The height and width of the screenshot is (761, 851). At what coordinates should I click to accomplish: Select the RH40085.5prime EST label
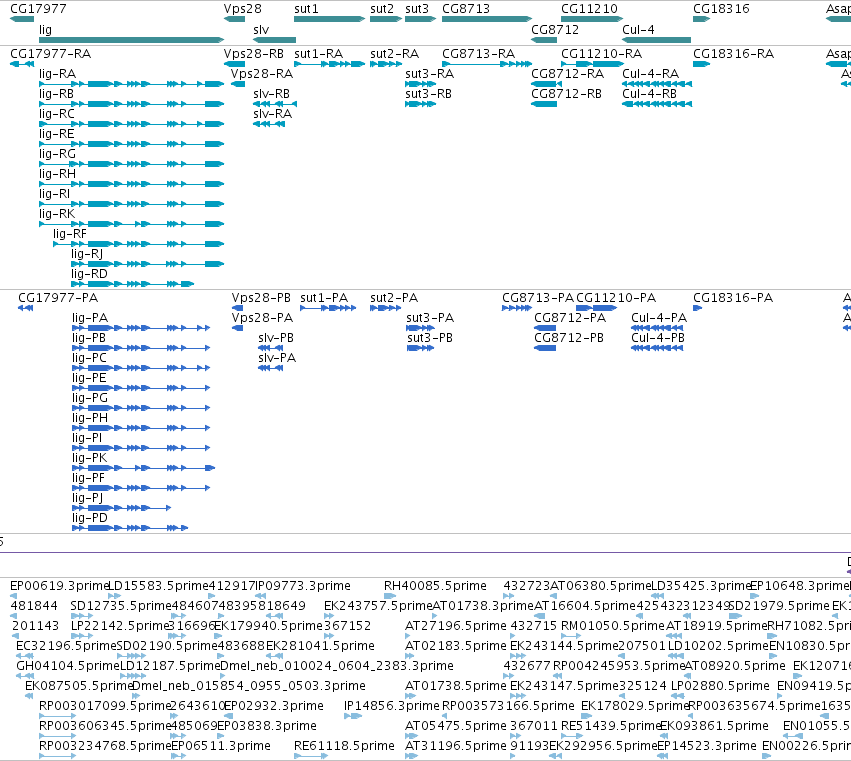(x=435, y=586)
